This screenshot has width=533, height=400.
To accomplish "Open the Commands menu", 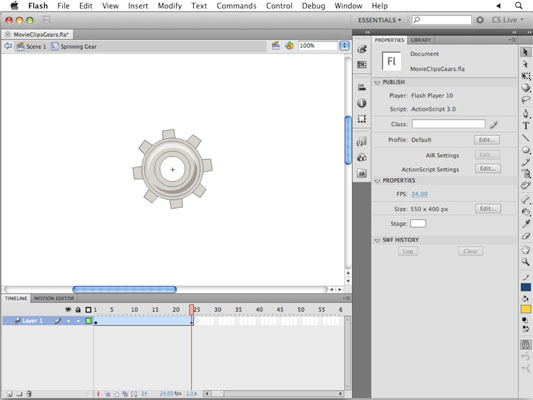I will click(x=236, y=6).
